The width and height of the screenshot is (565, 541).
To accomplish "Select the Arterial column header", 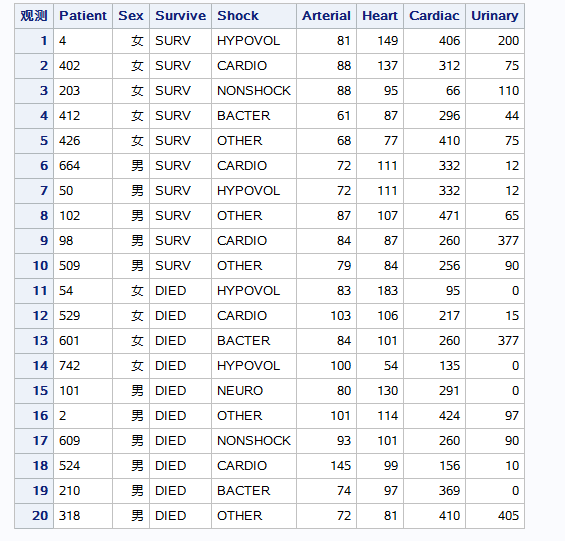I will [326, 16].
